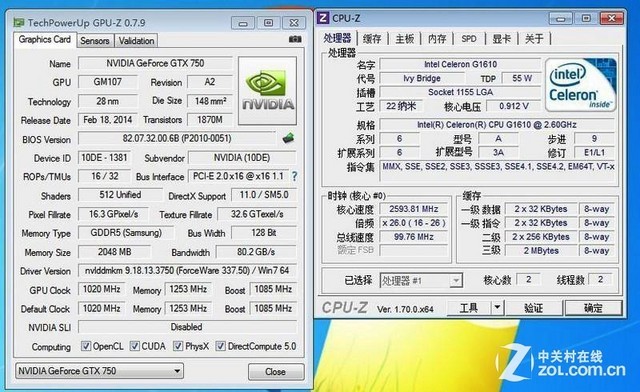Click the Transistors value 1870M
Screen dimensions: 640x392
pyautogui.click(x=210, y=120)
